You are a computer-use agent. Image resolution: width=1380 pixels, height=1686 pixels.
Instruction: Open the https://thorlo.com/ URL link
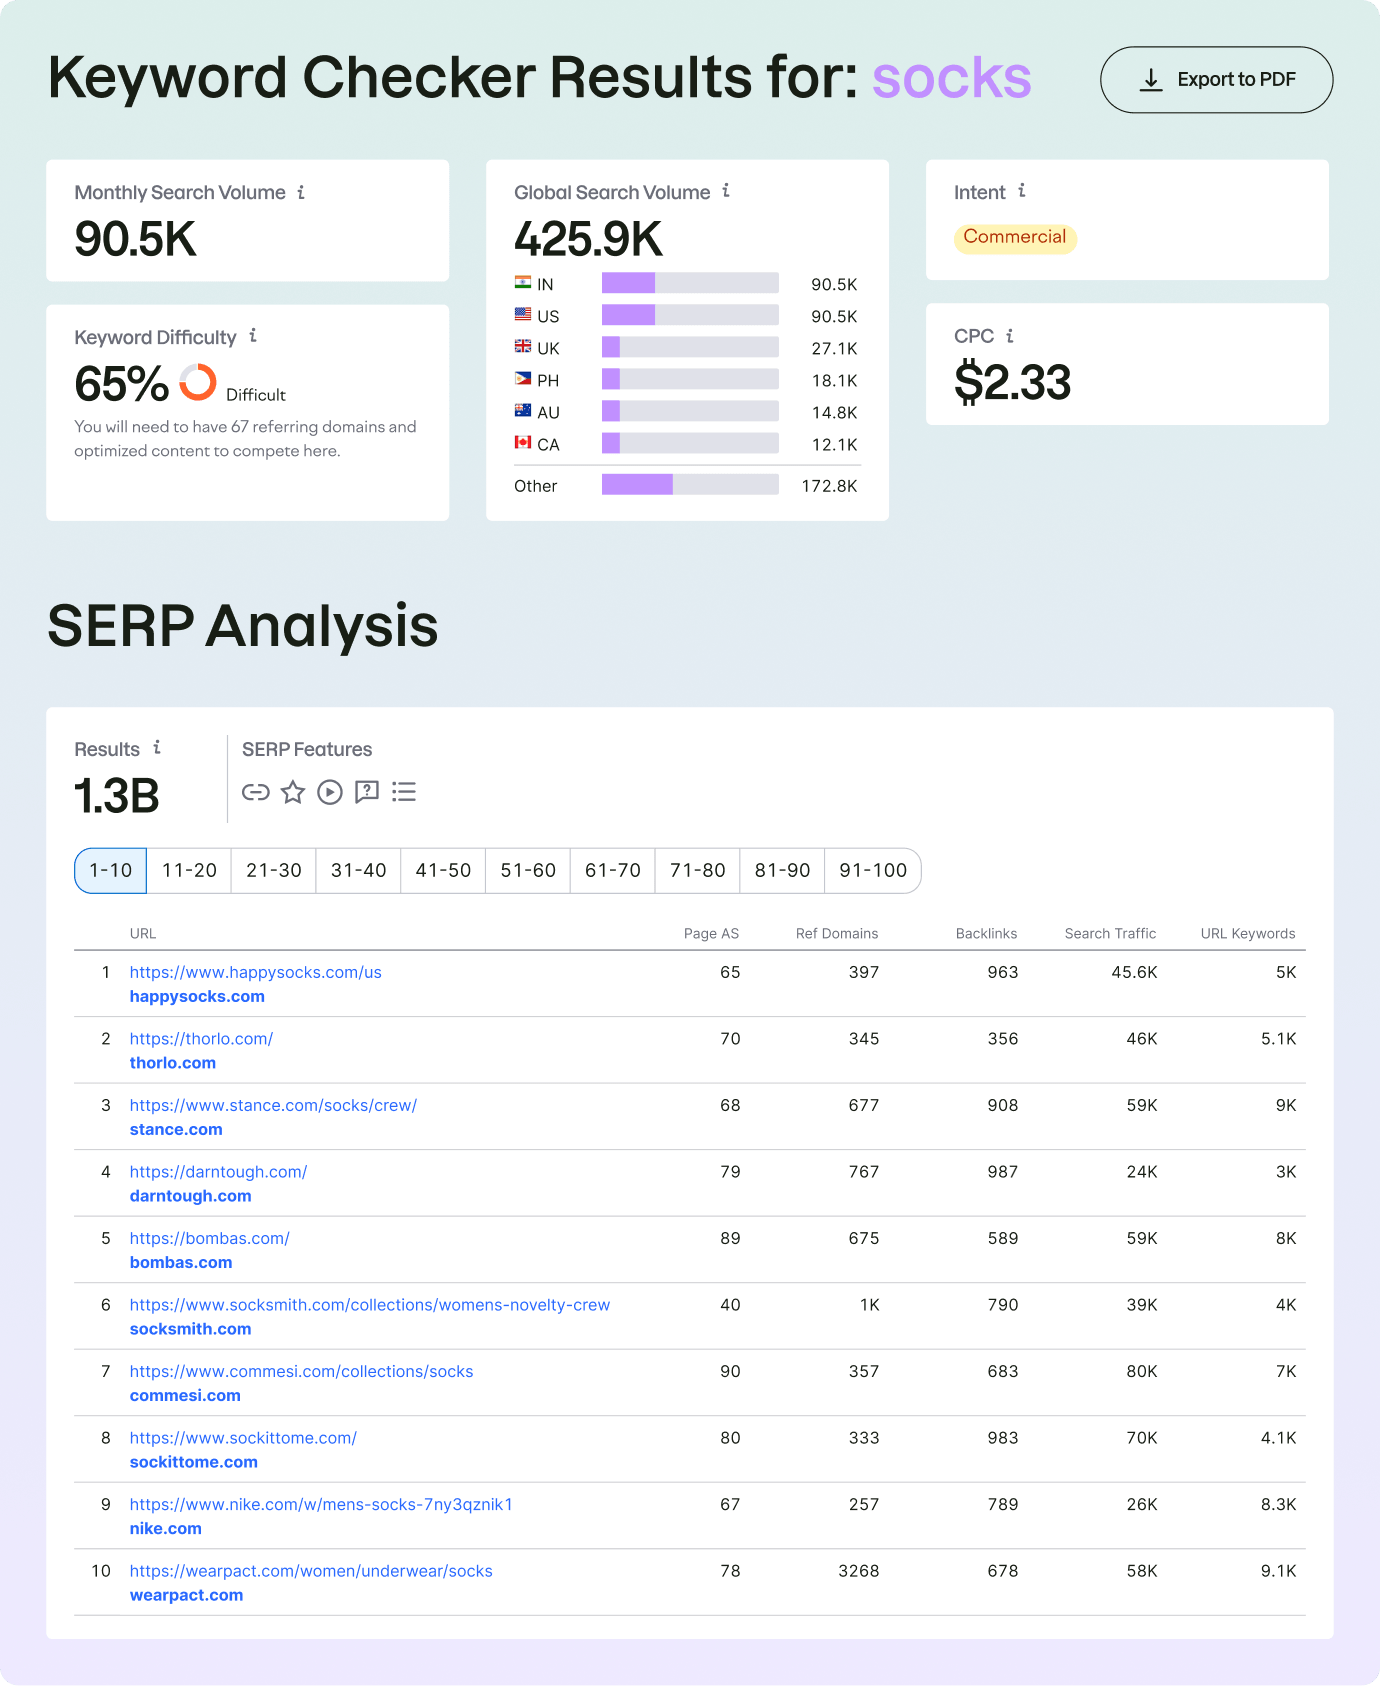click(201, 1039)
